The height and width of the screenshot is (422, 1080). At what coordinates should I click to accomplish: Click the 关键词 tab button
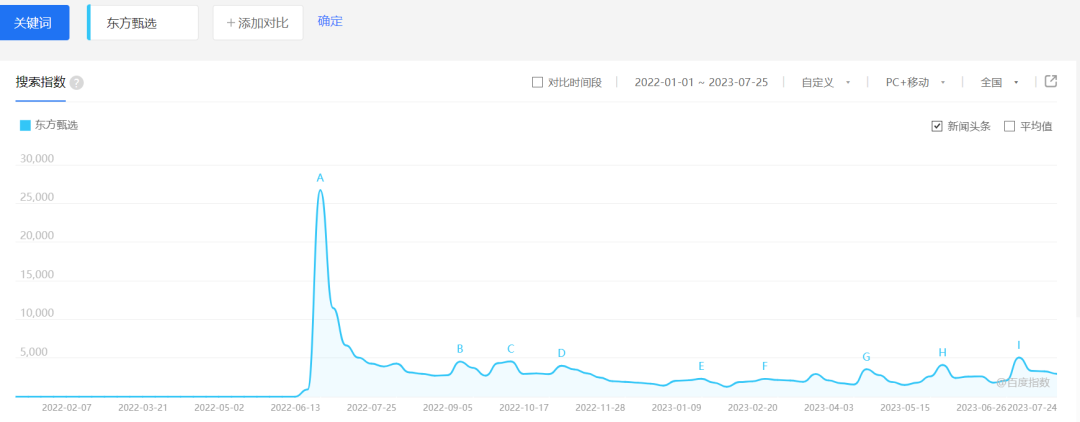(x=35, y=22)
